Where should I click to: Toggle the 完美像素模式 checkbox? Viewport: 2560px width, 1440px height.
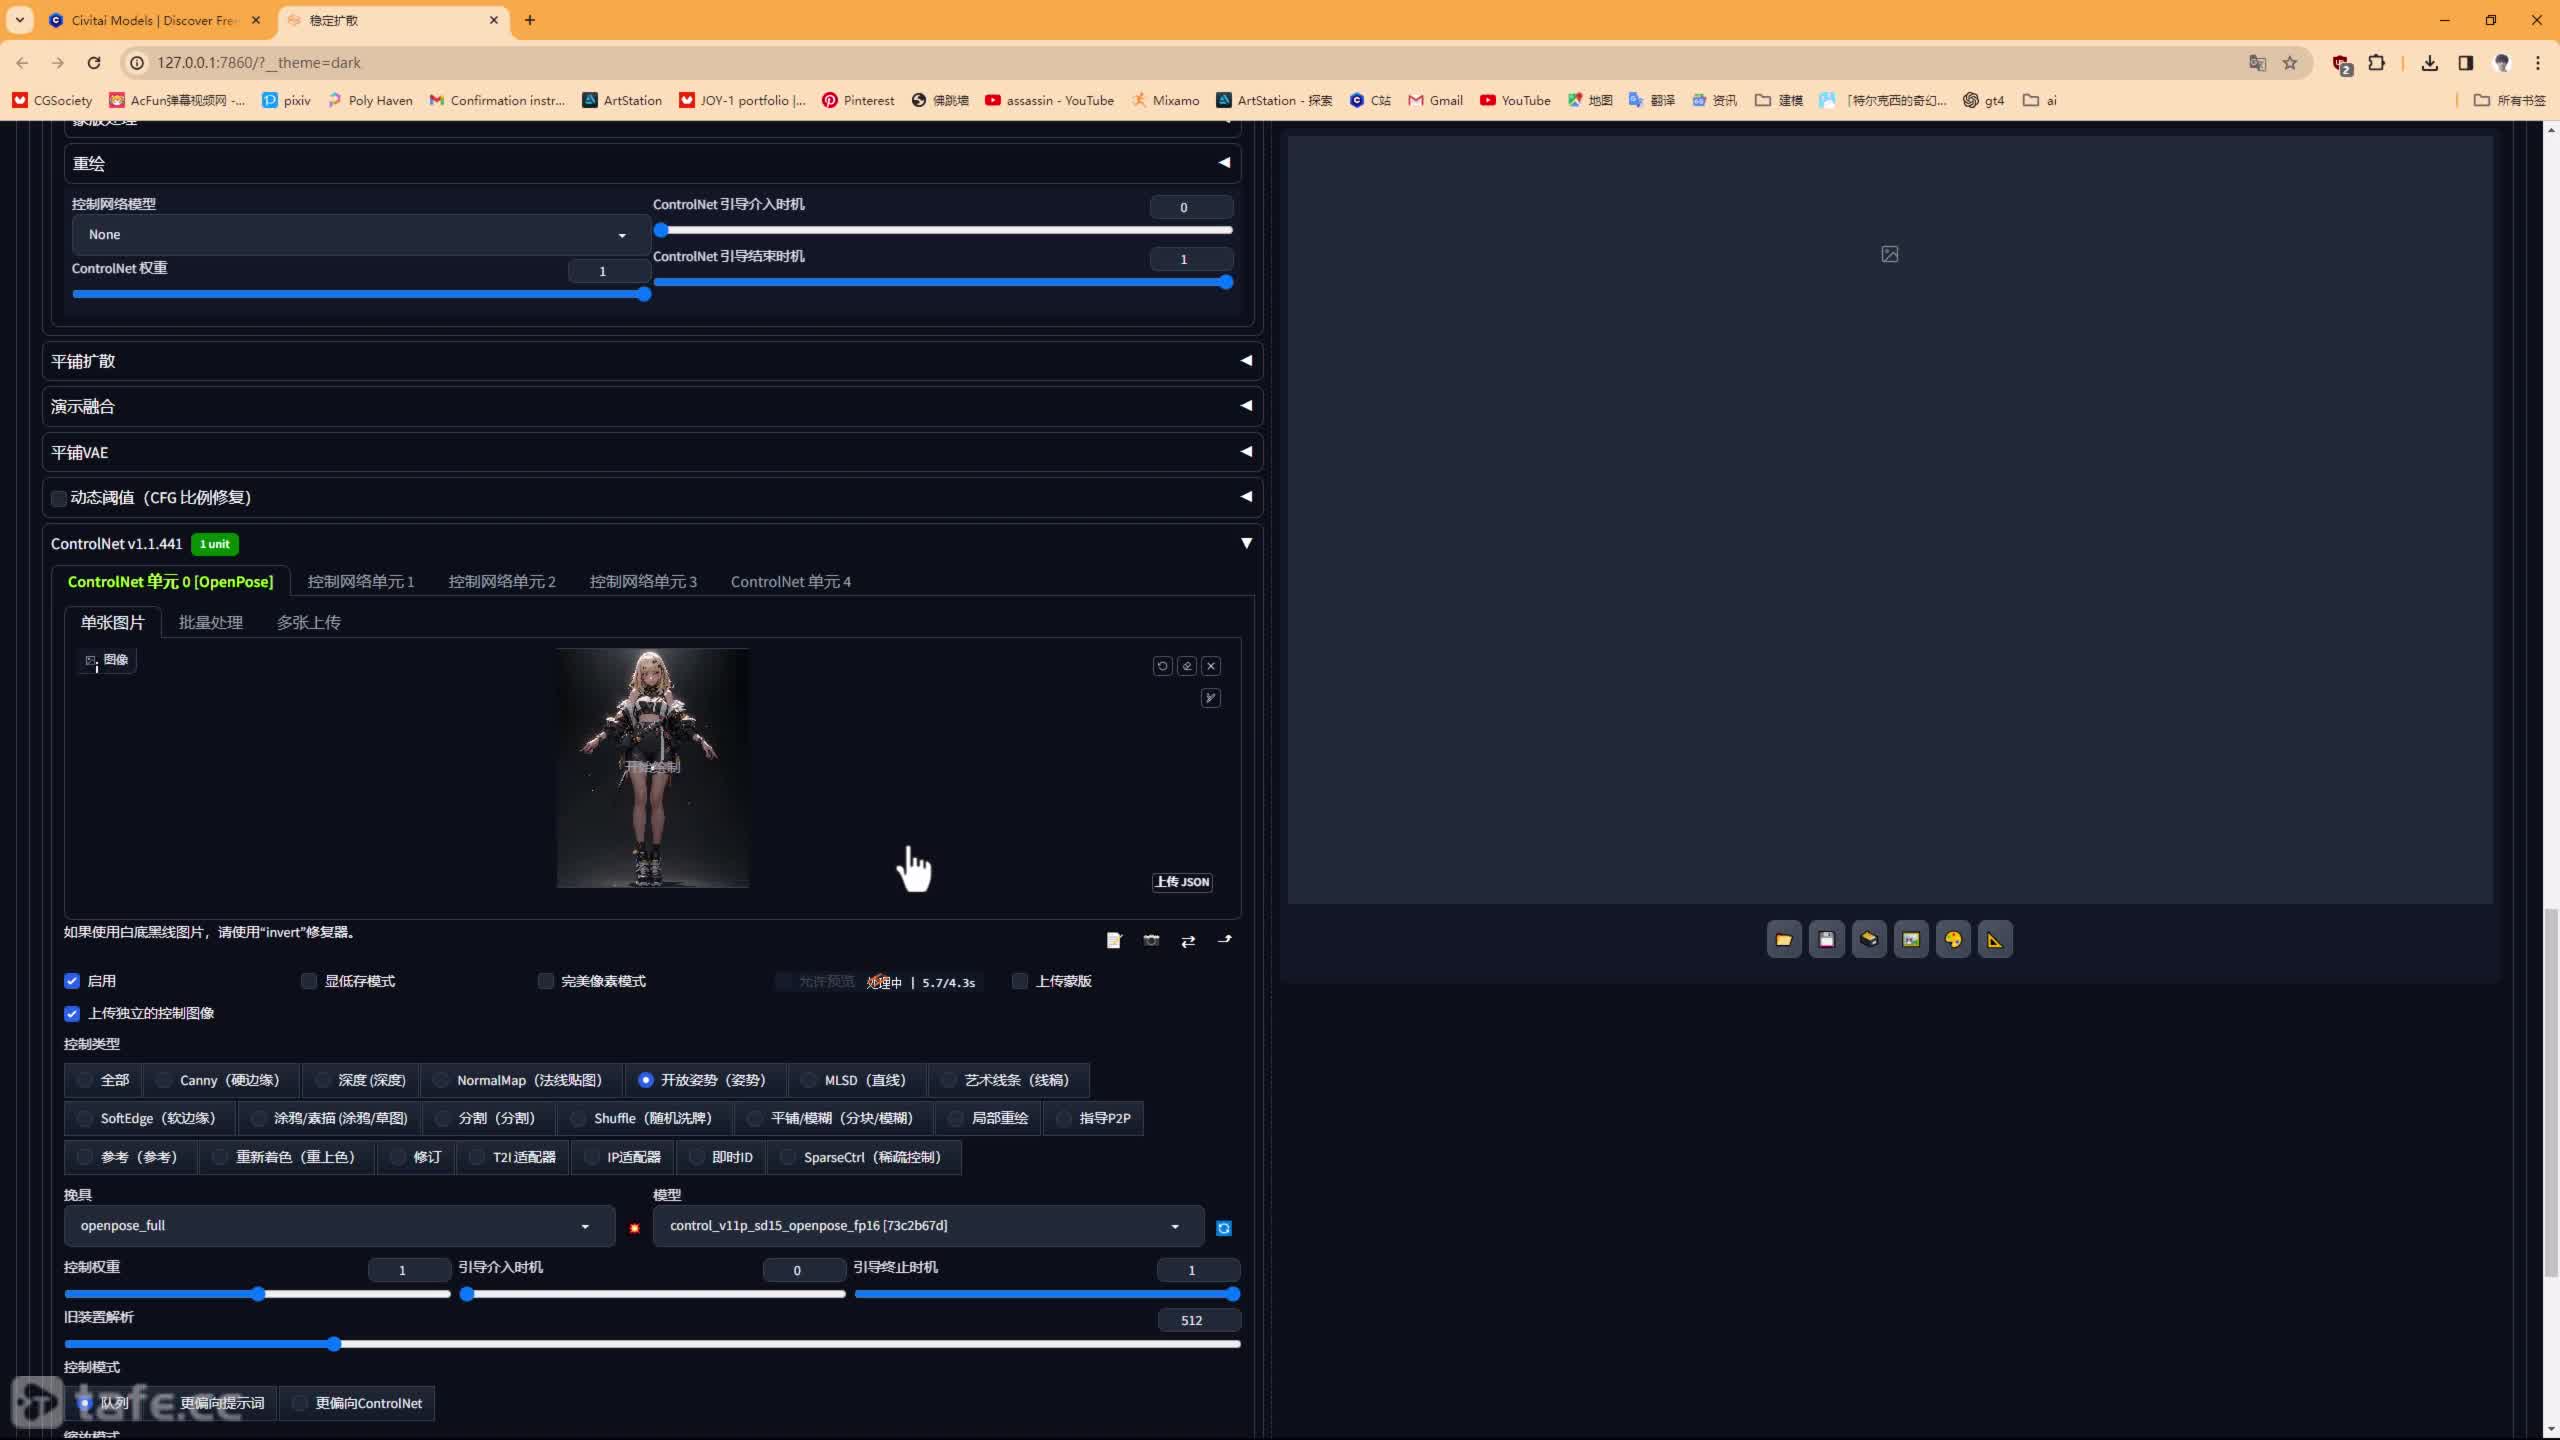(x=546, y=981)
